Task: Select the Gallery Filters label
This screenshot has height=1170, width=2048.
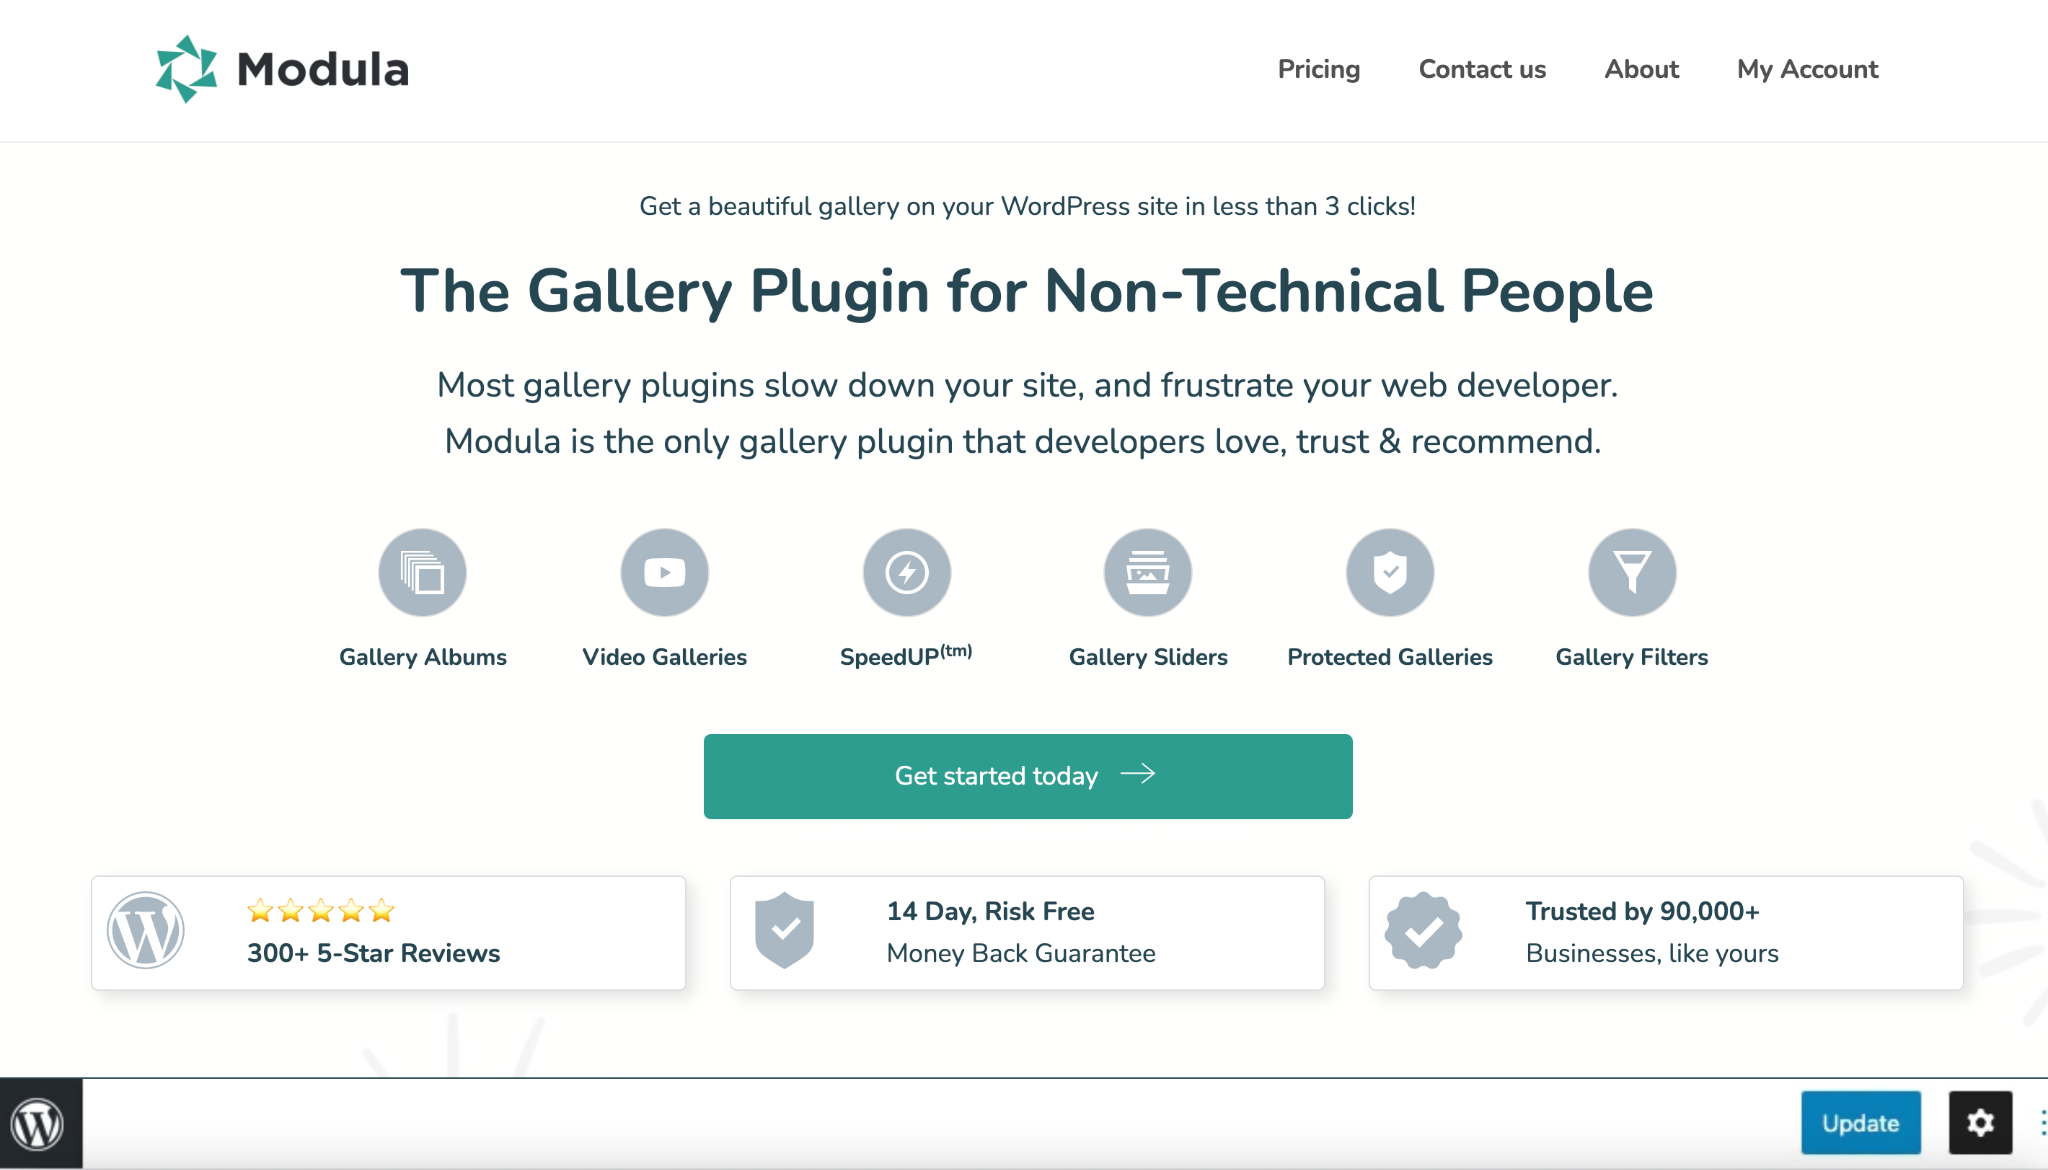Action: point(1632,657)
